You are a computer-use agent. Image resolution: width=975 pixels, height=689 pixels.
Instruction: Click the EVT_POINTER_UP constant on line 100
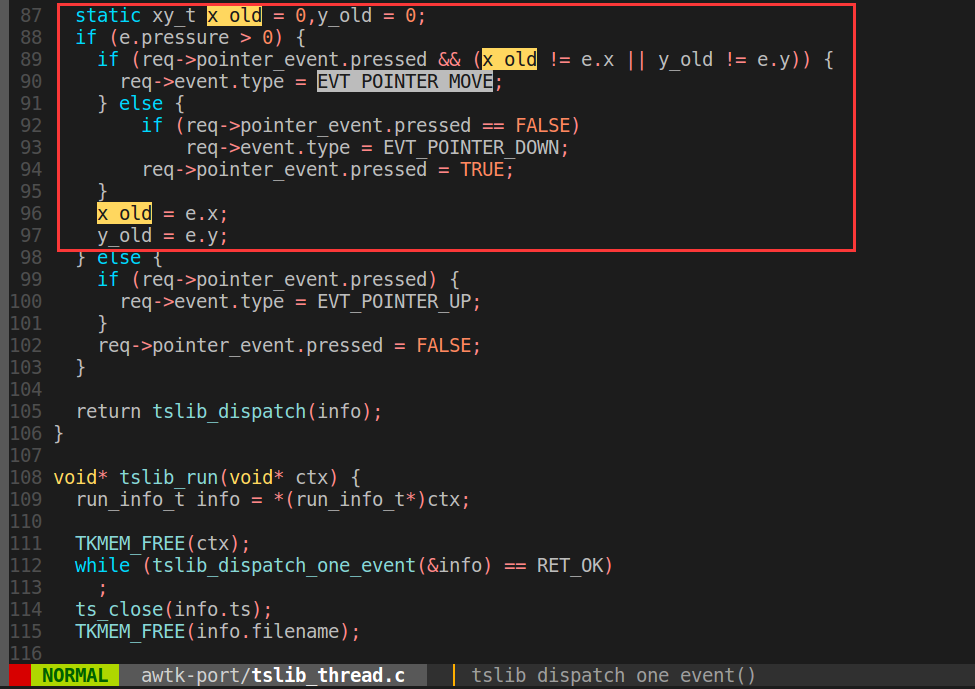[395, 301]
